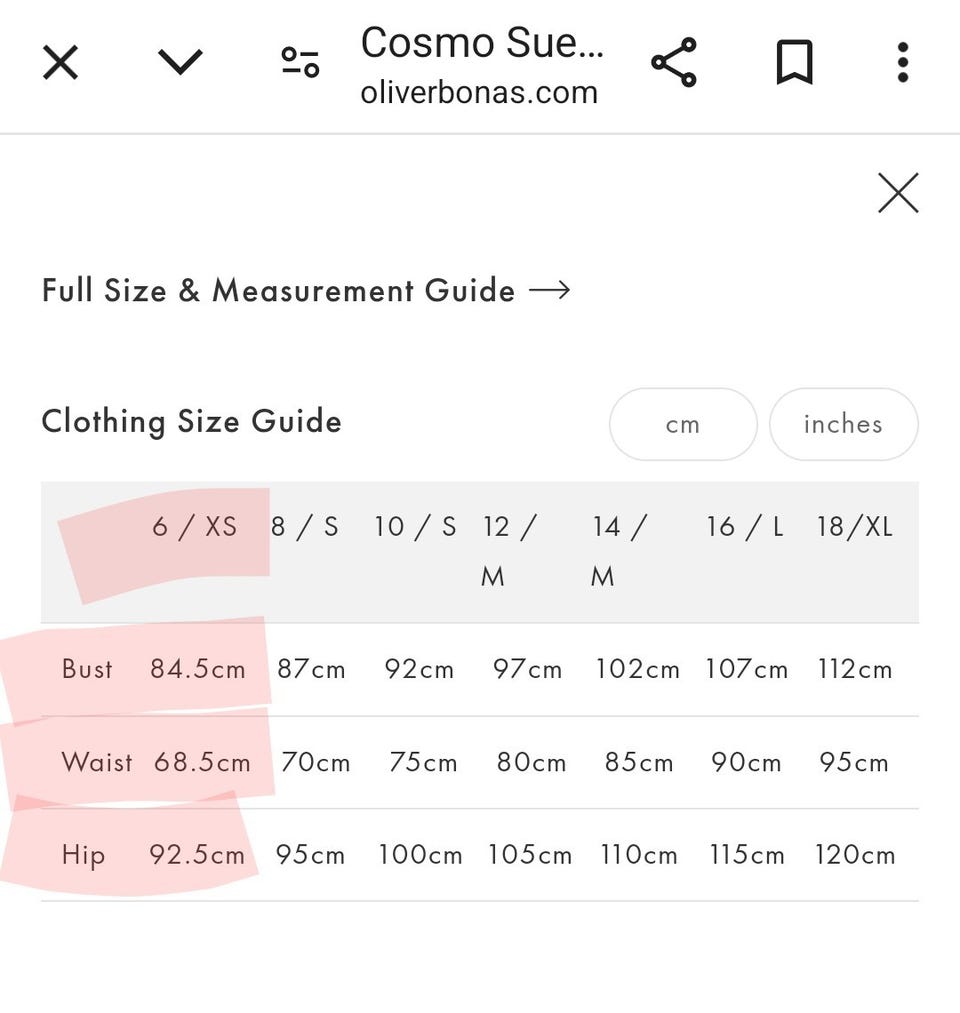Switch measurements to inches
The image size is (960, 1013).
(842, 424)
